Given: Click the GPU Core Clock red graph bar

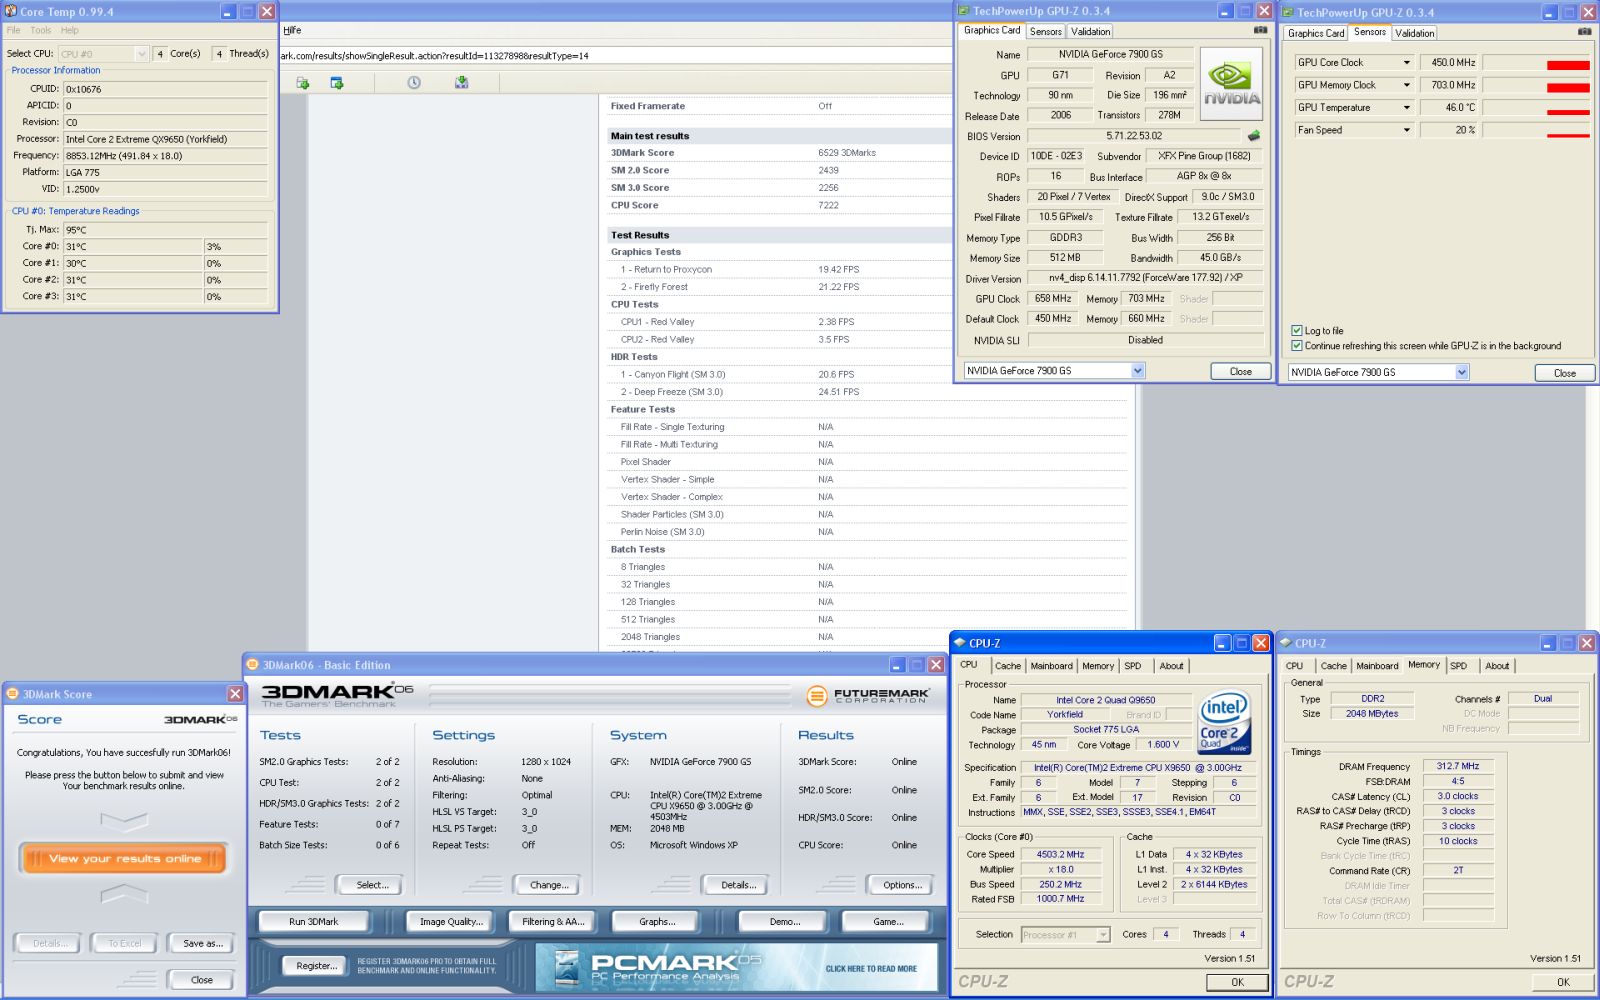Looking at the screenshot, I should coord(1568,66).
